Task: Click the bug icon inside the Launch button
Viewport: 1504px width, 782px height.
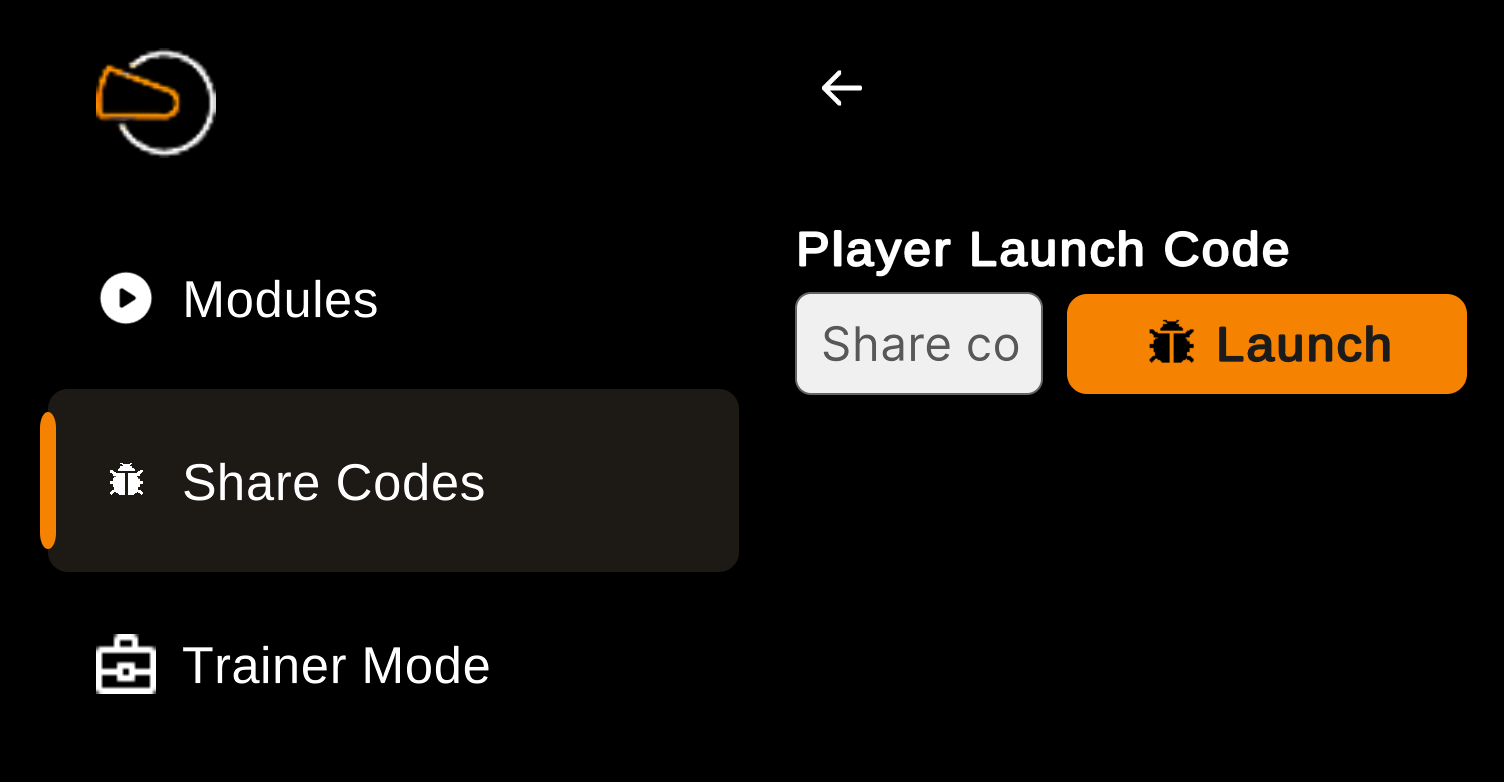Action: [x=1171, y=343]
